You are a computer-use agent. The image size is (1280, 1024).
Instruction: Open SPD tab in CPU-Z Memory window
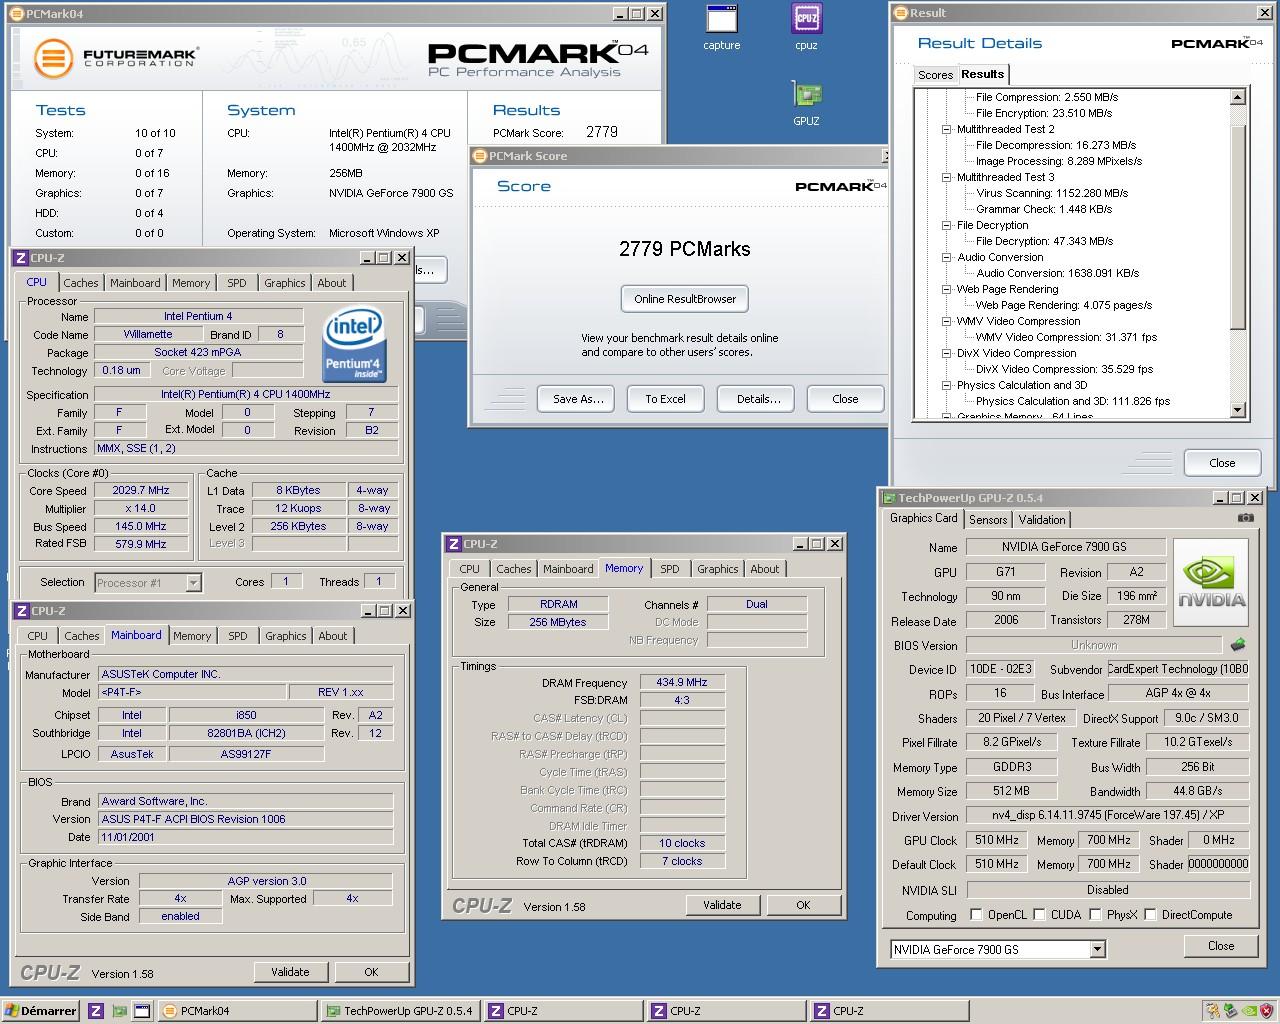coord(670,569)
